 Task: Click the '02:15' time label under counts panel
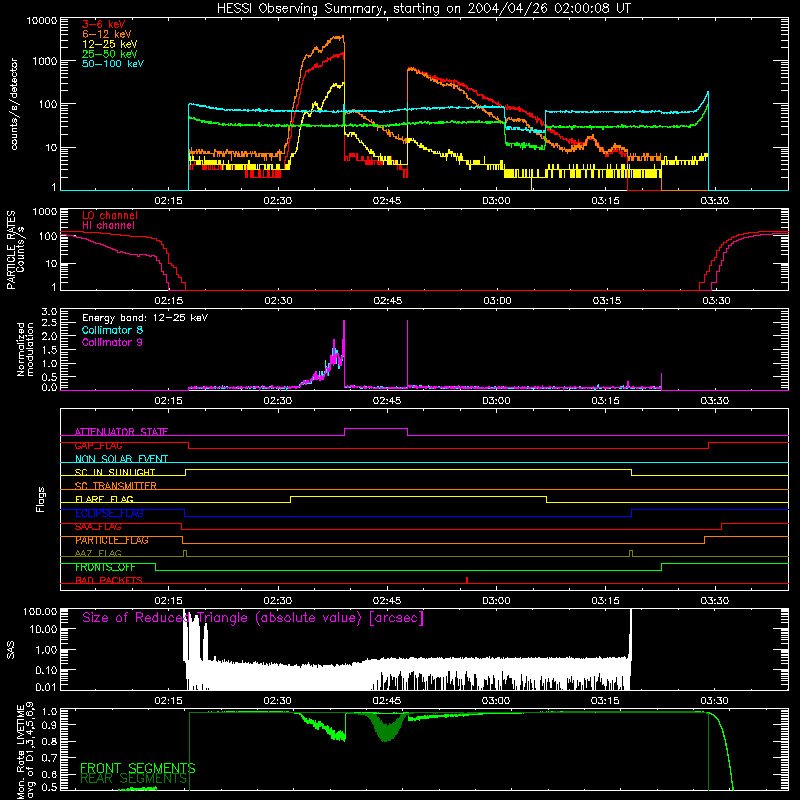tap(168, 201)
